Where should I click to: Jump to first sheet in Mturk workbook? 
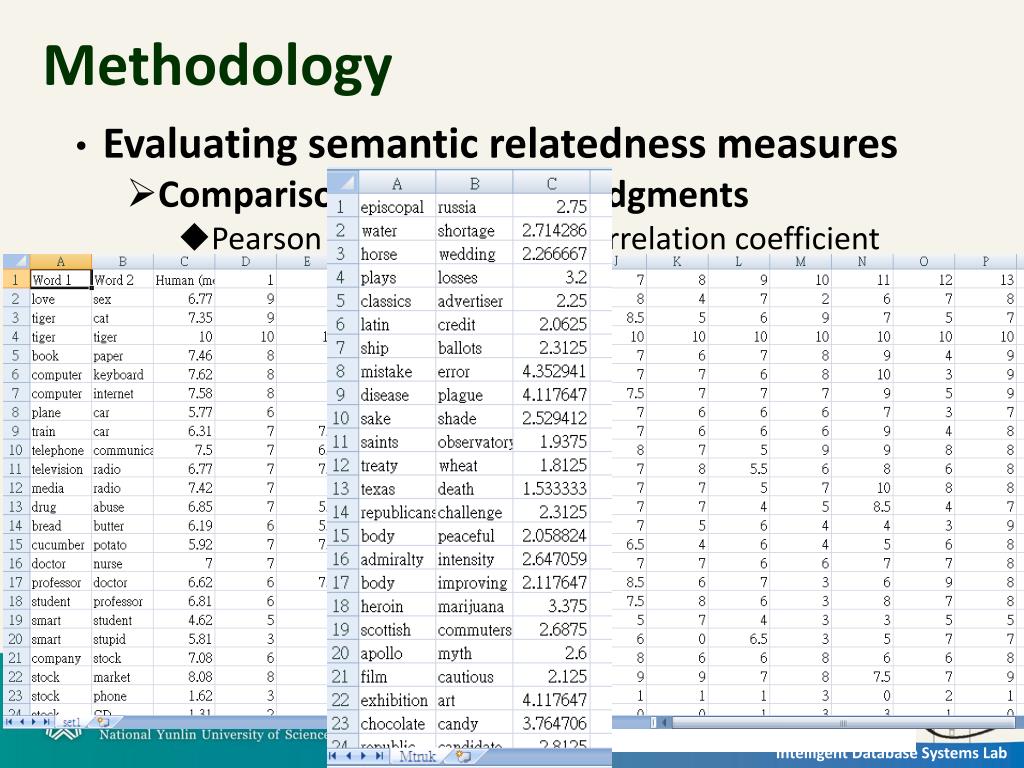point(334,756)
